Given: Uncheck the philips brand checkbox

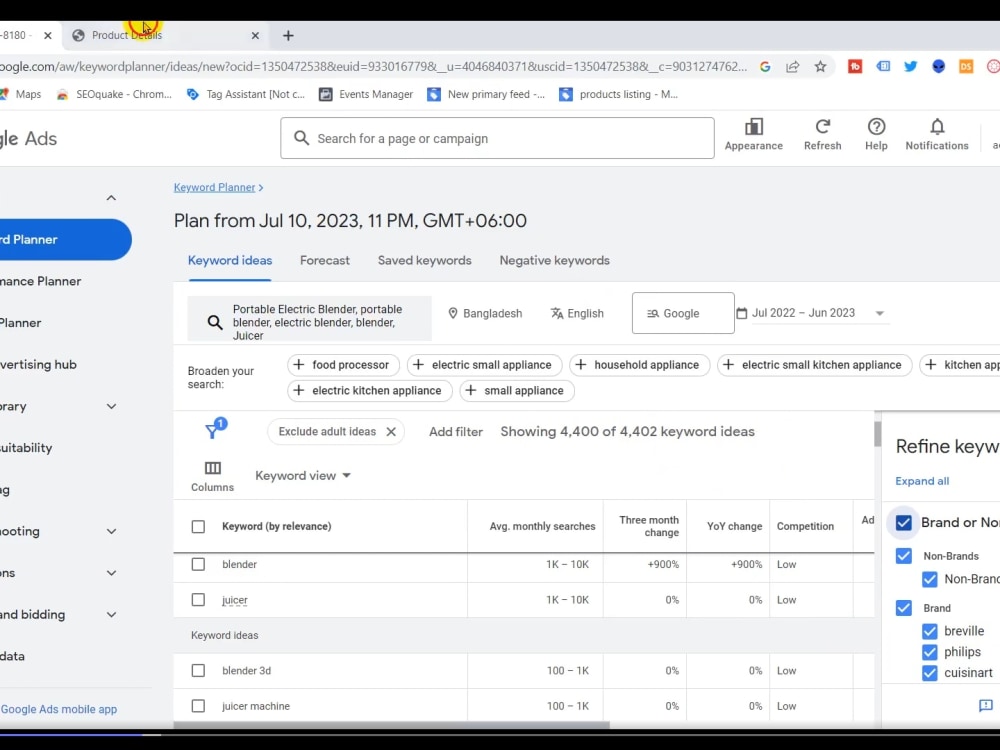Looking at the screenshot, I should pos(929,652).
